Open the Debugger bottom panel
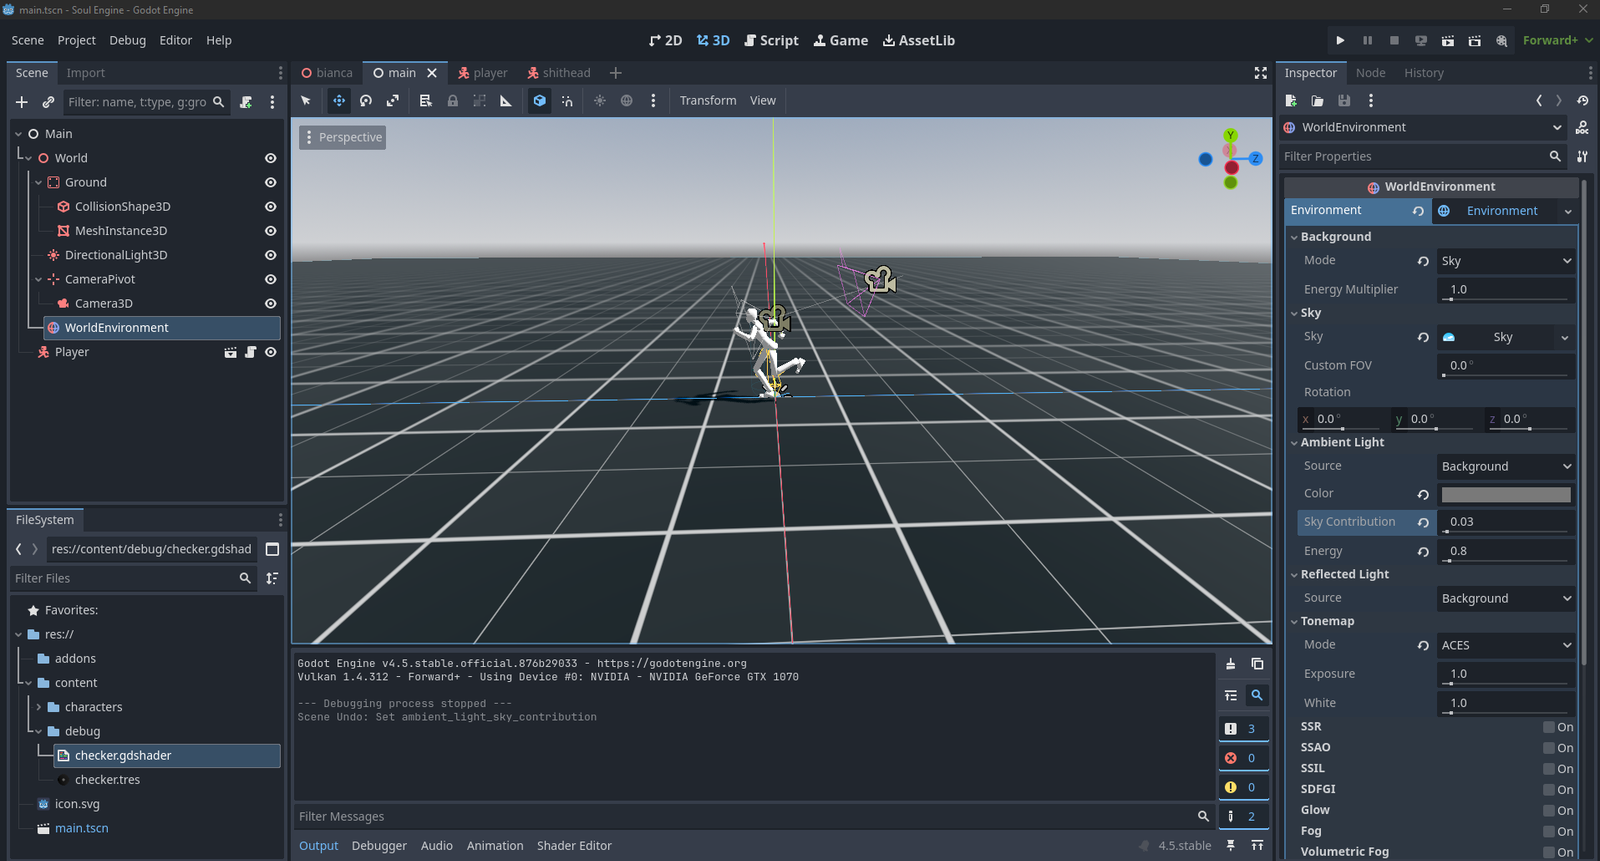The height and width of the screenshot is (861, 1600). (x=379, y=846)
